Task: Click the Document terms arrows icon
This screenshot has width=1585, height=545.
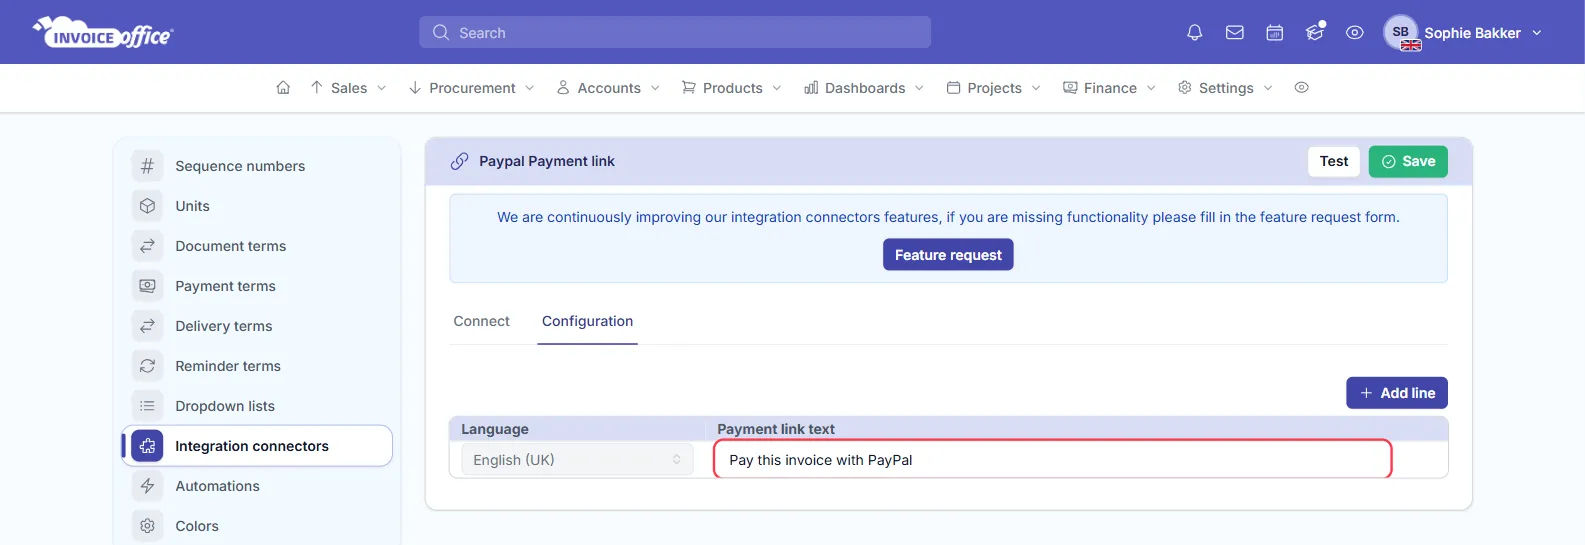Action: pos(147,246)
